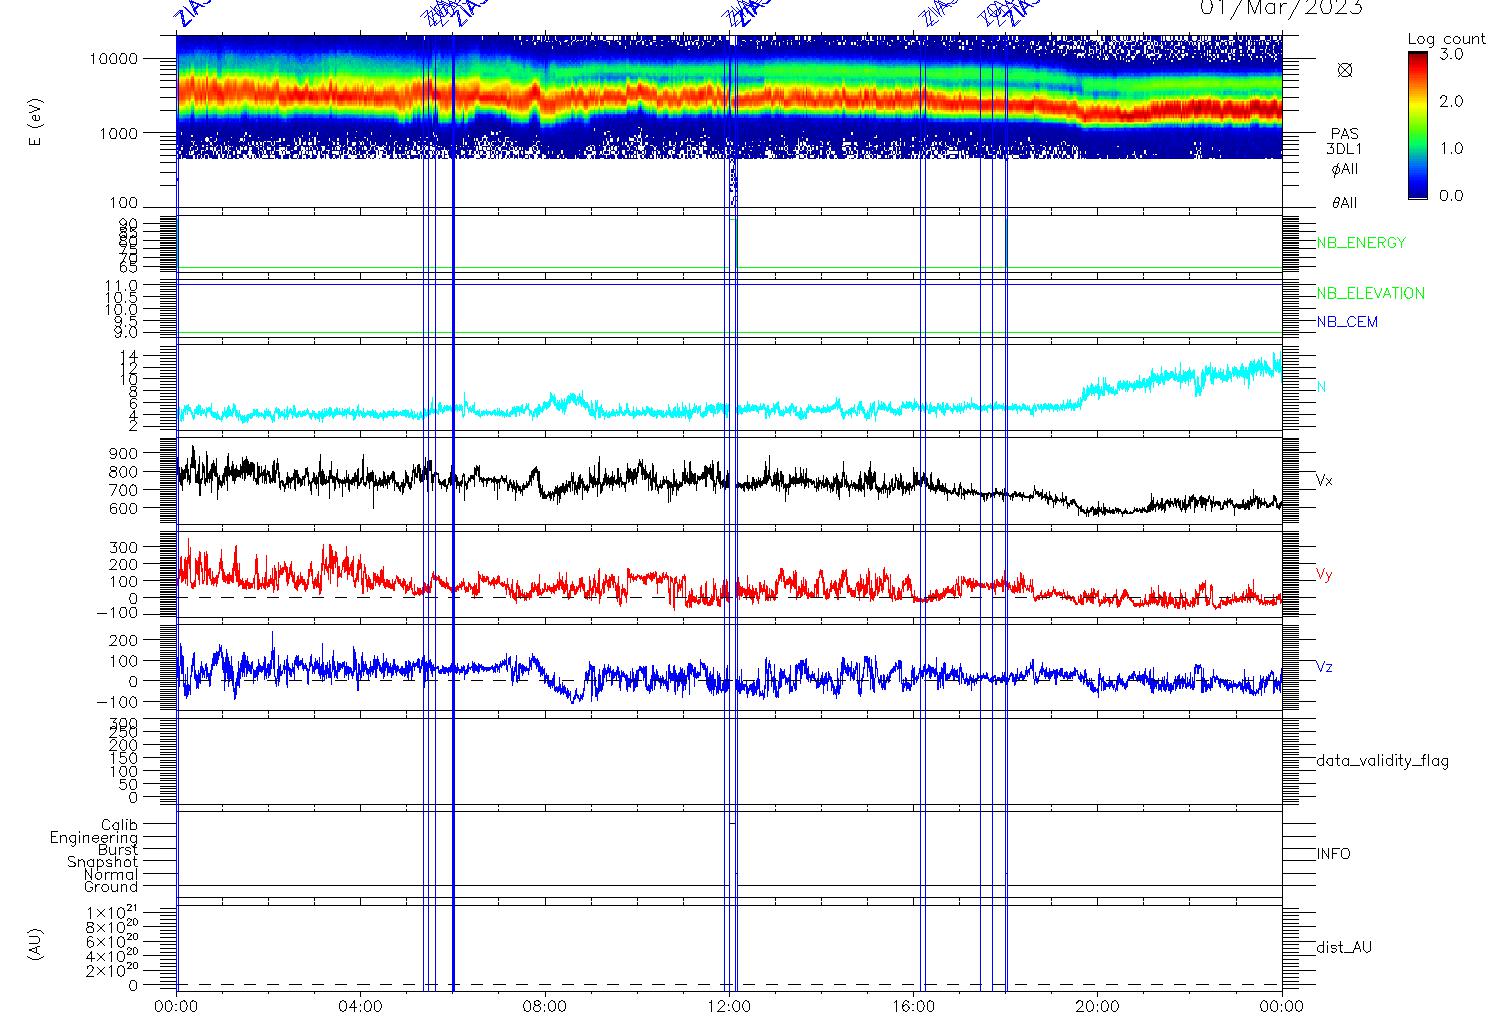
Task: Click the Log count colorbar gradient
Action: point(1418,125)
